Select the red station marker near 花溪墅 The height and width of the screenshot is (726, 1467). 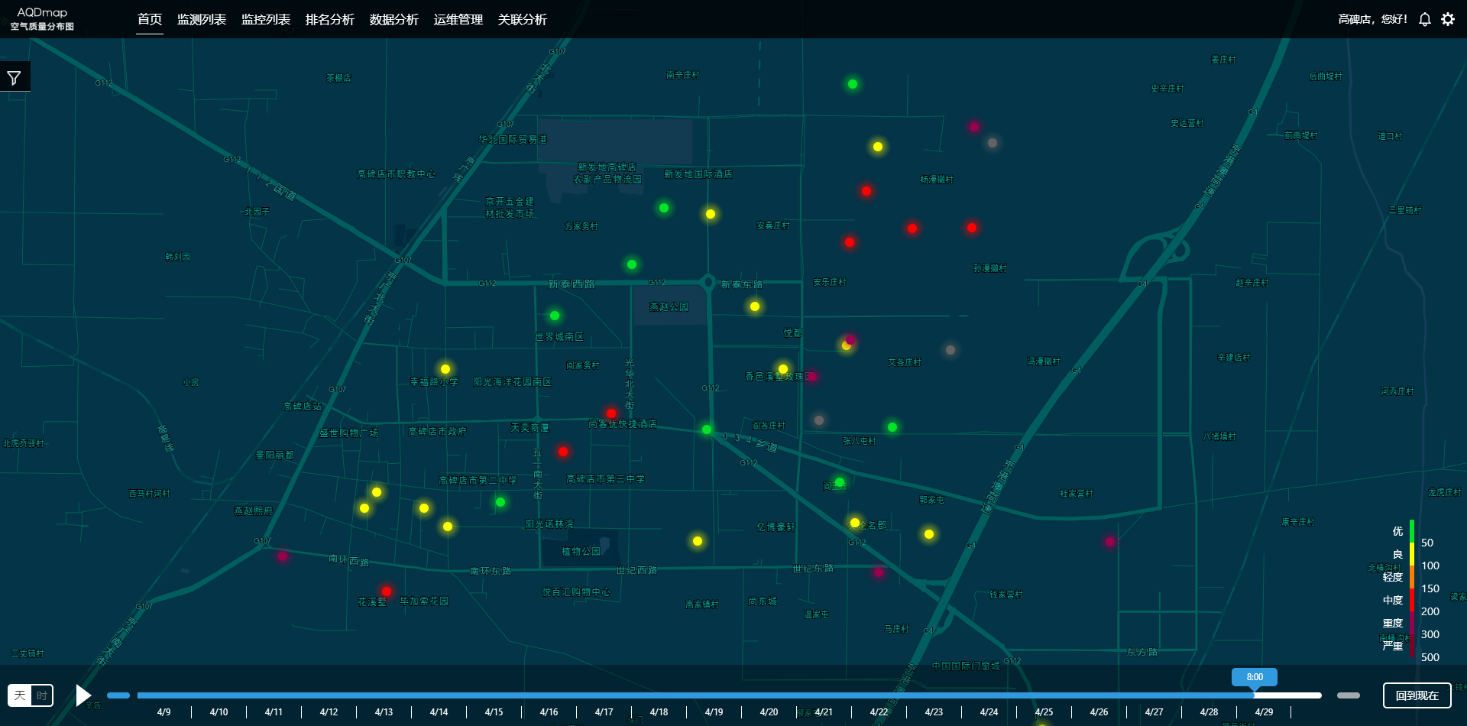coord(386,591)
